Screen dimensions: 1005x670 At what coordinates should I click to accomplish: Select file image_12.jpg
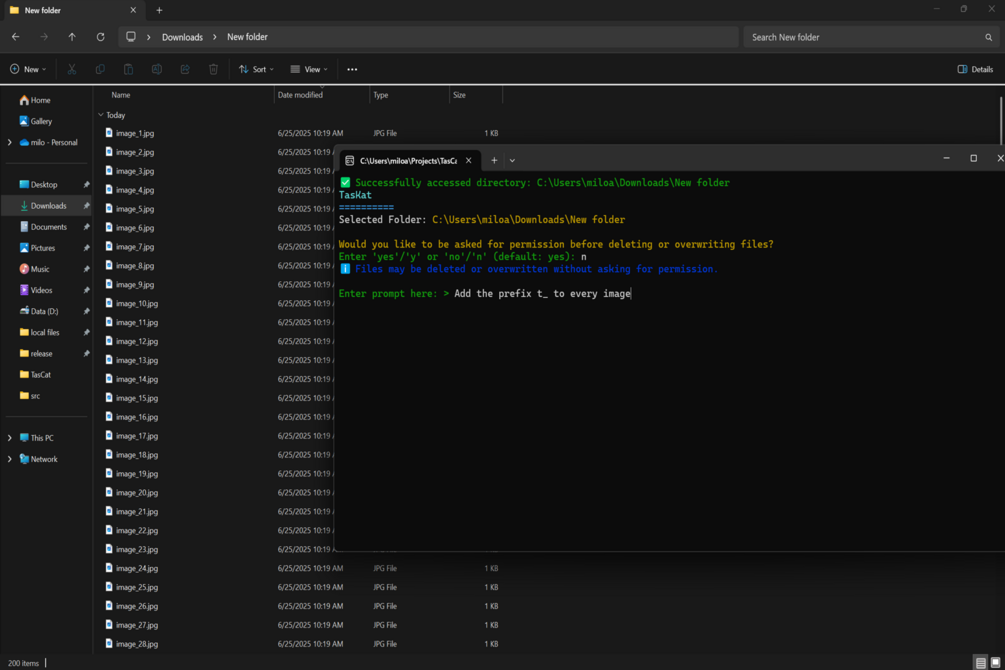click(x=132, y=341)
